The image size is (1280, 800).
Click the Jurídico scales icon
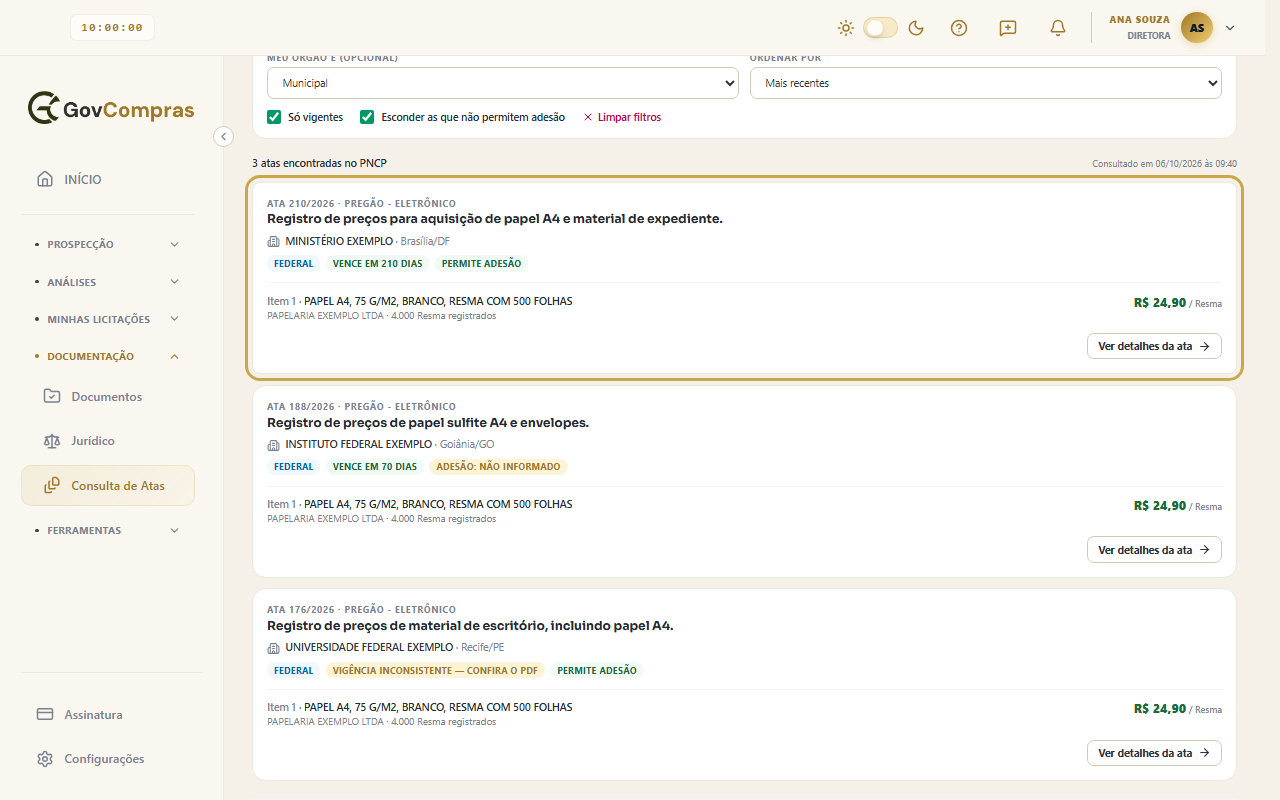pos(52,441)
